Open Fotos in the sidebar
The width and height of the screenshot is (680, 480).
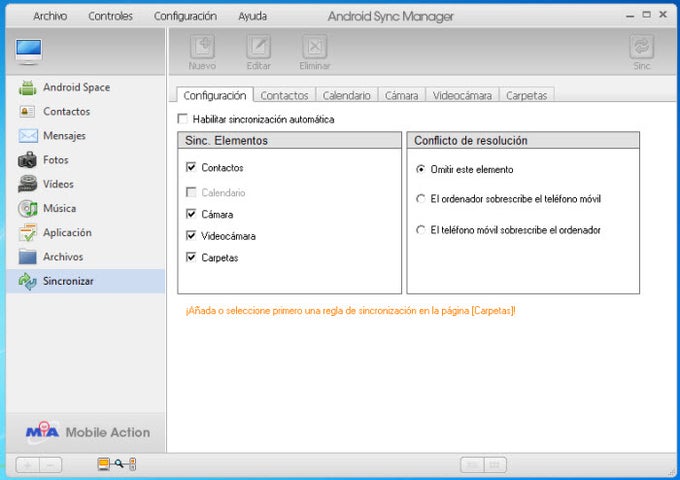(x=85, y=160)
